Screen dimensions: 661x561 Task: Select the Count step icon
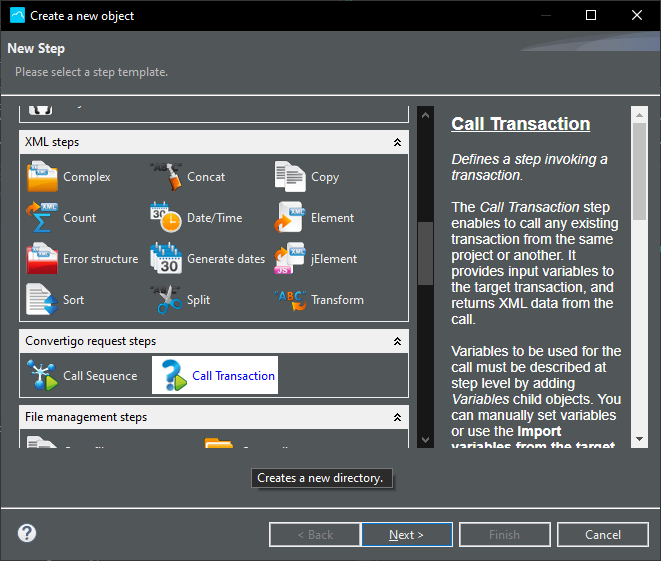42,217
